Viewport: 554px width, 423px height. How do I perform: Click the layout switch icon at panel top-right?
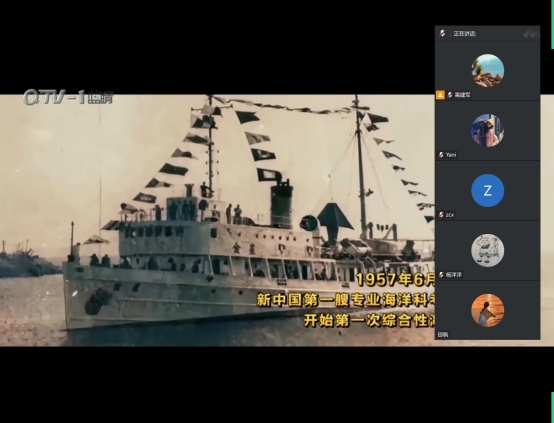pyautogui.click(x=531, y=34)
